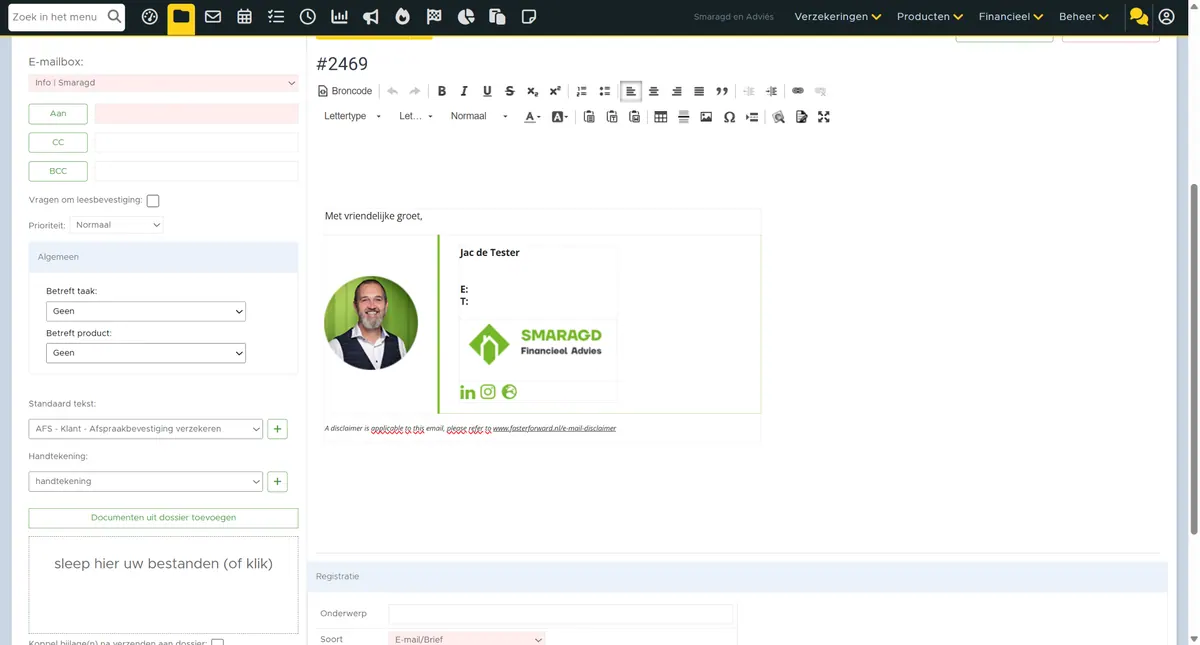Open the mail envelope icon

[213, 17]
